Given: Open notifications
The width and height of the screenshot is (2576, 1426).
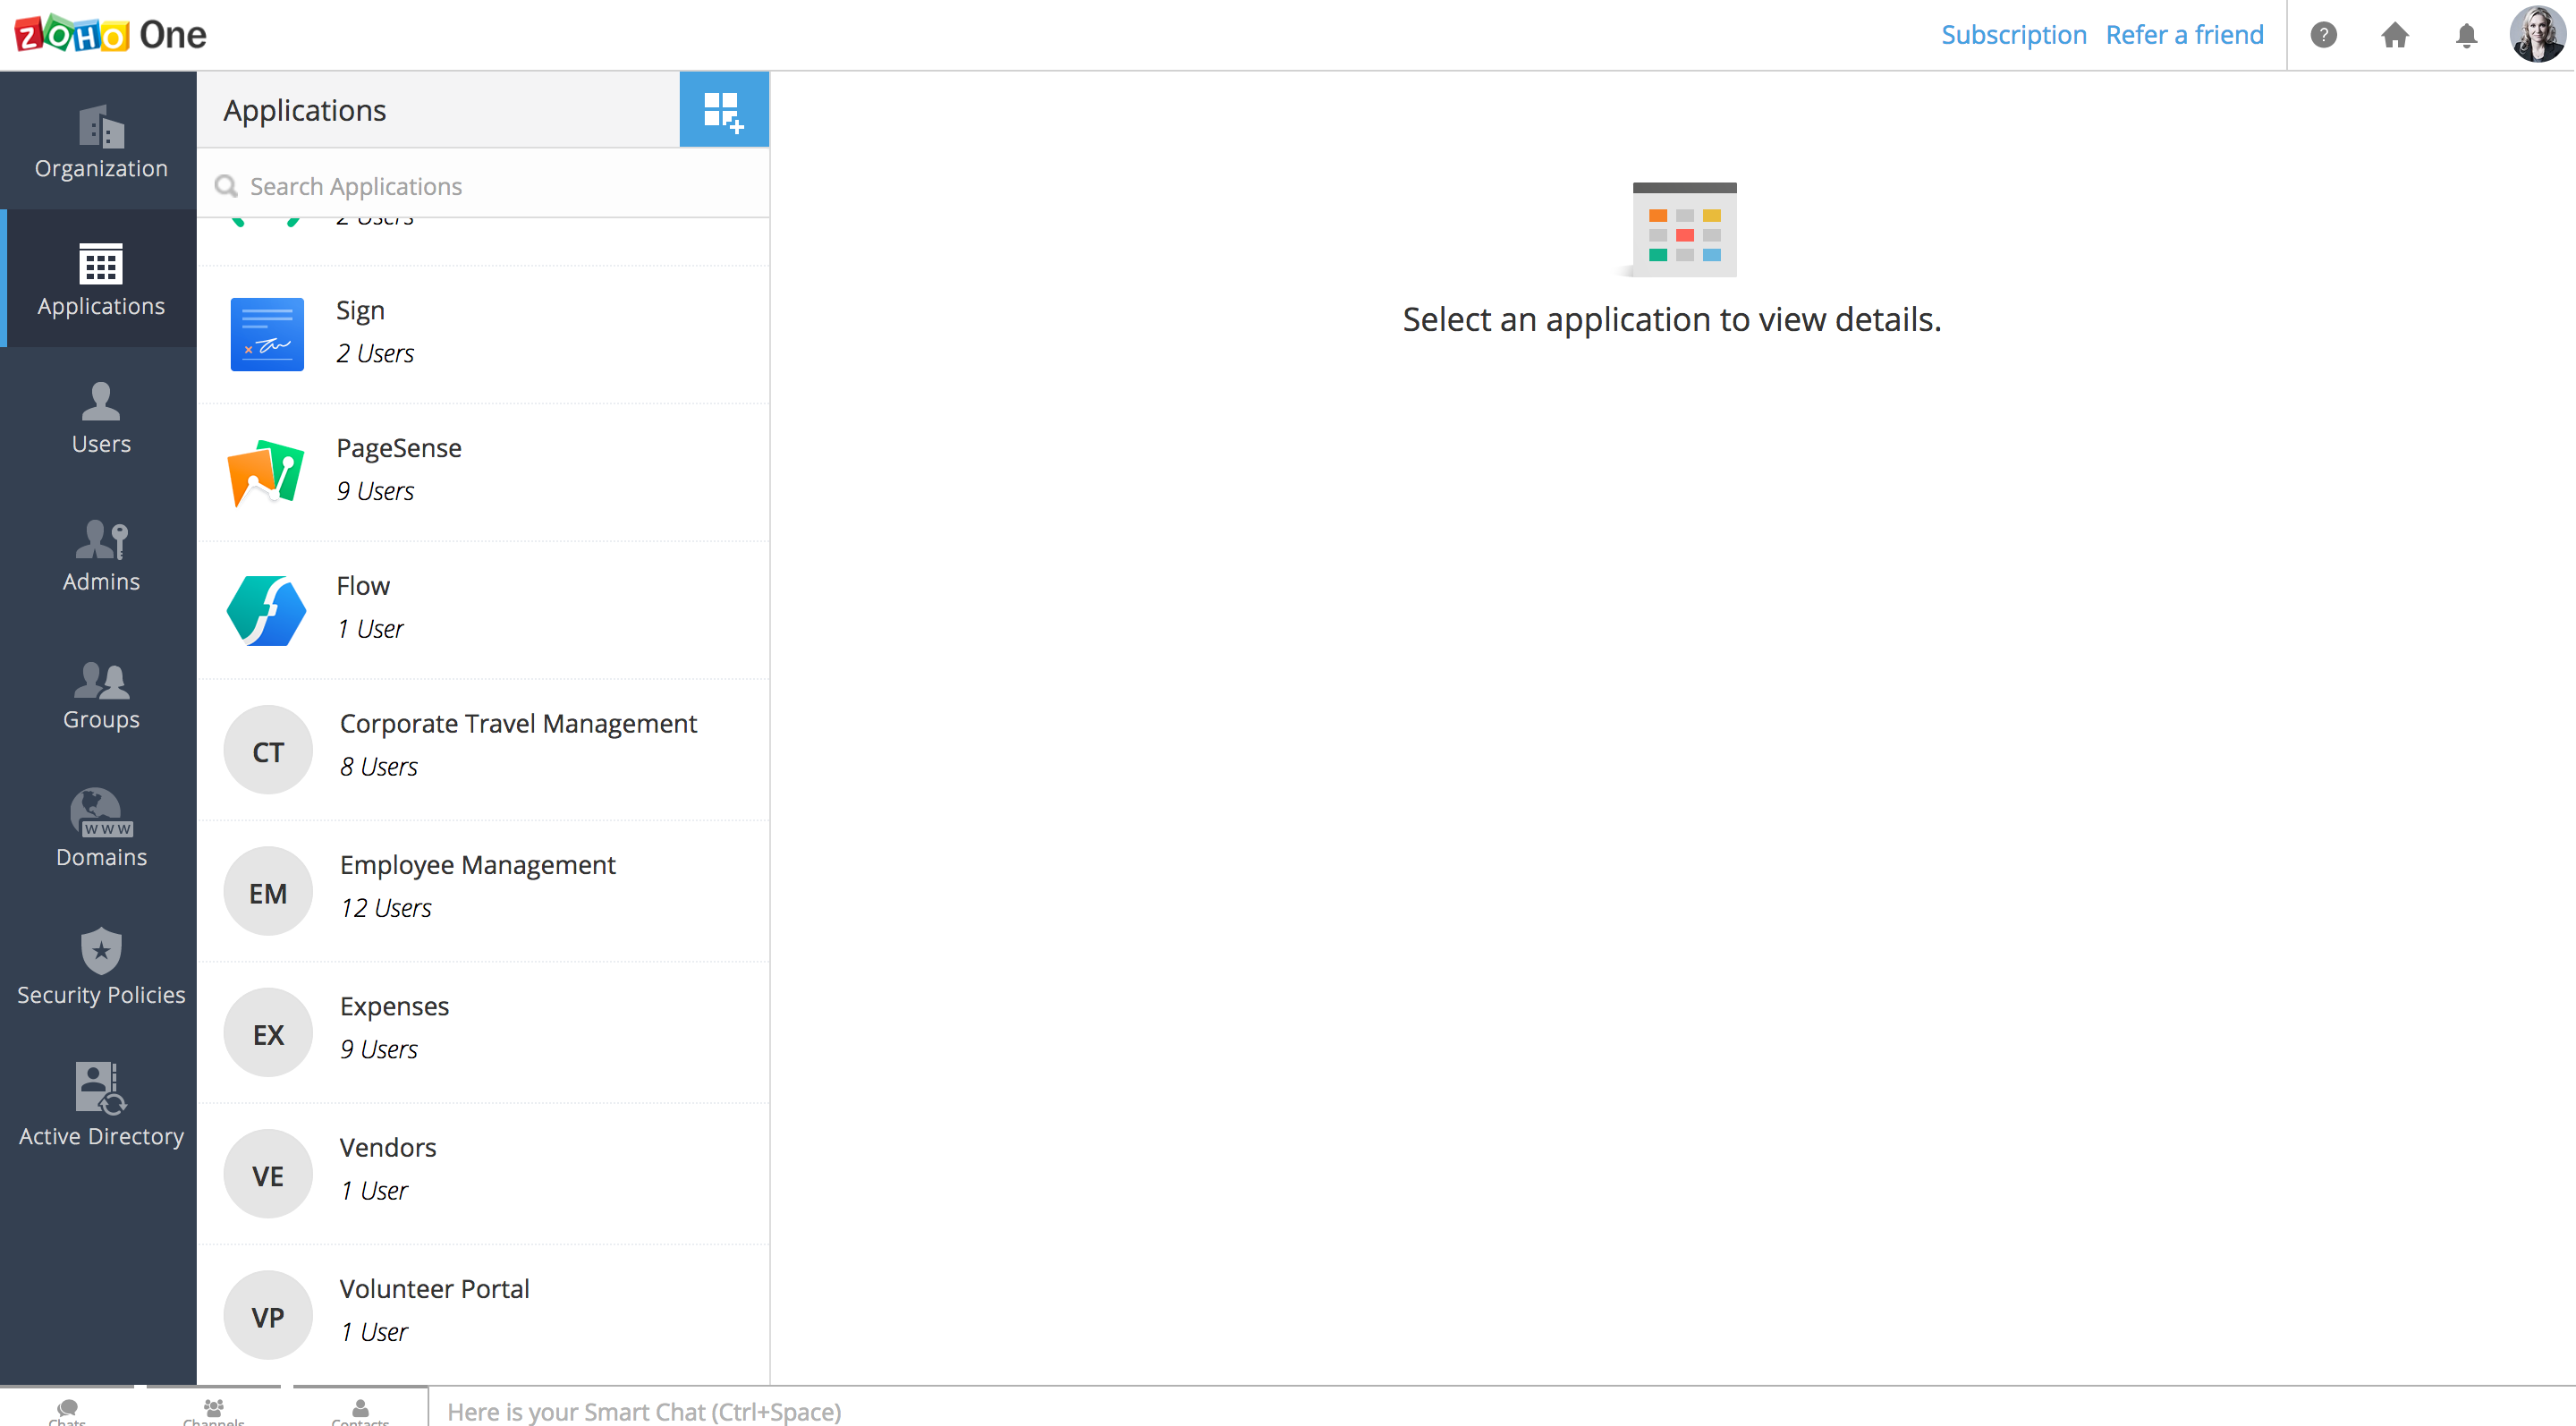Looking at the screenshot, I should [2466, 34].
